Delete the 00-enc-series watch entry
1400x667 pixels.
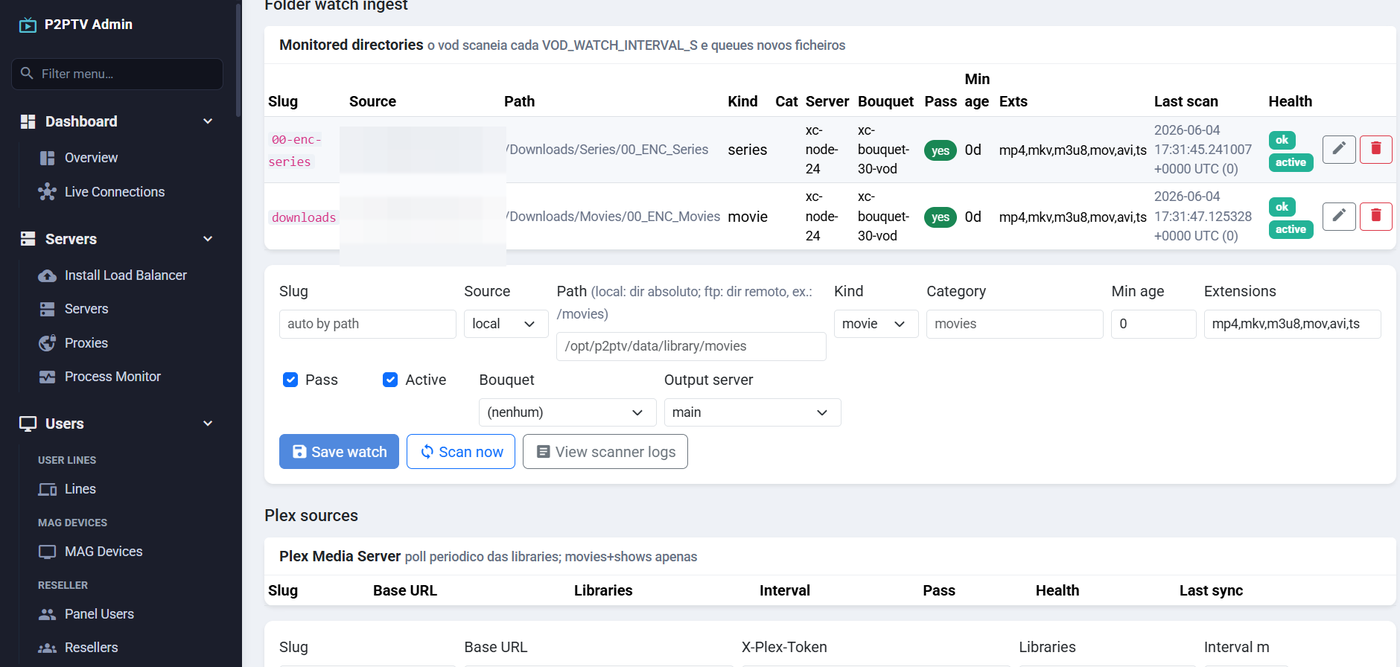tap(1376, 149)
